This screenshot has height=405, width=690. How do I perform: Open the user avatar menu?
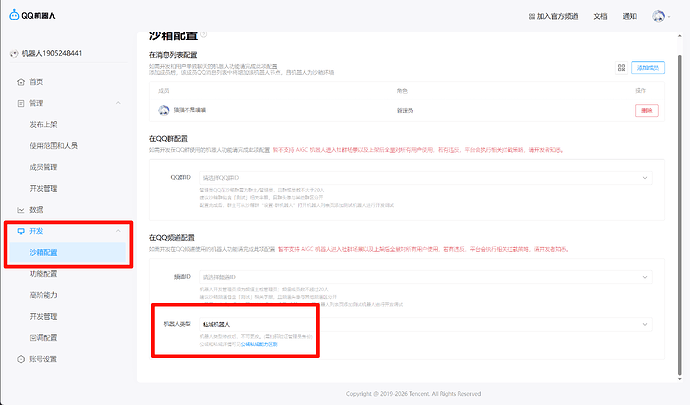(x=661, y=16)
